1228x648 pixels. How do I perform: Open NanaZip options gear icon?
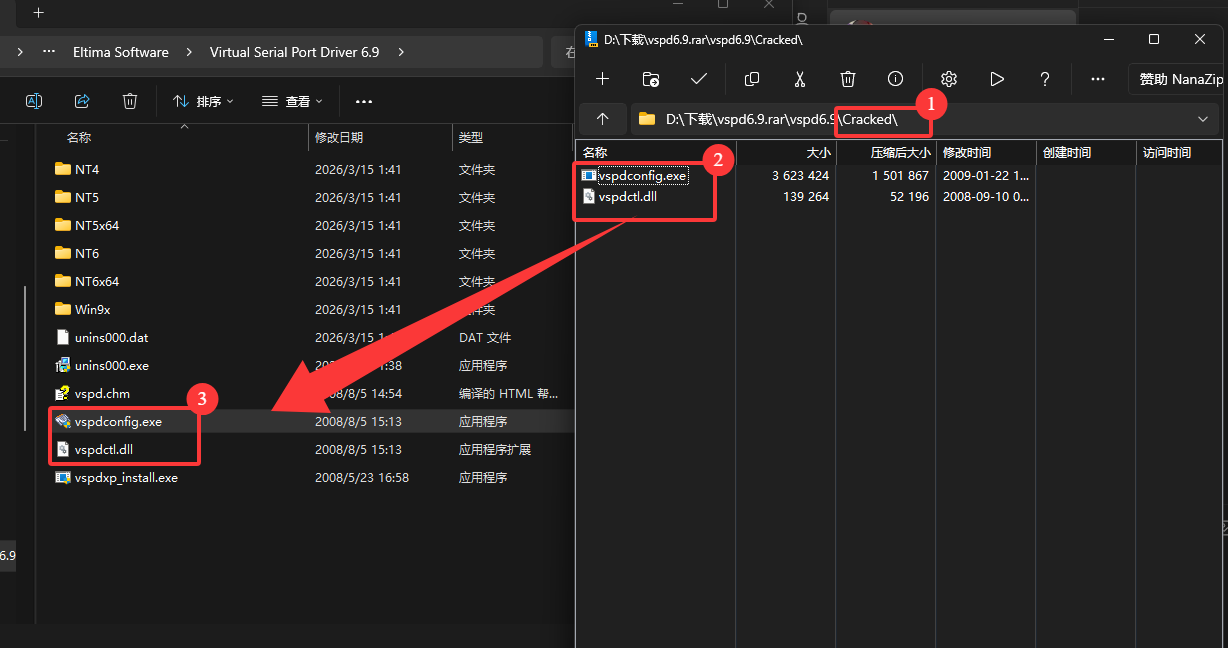pos(949,79)
